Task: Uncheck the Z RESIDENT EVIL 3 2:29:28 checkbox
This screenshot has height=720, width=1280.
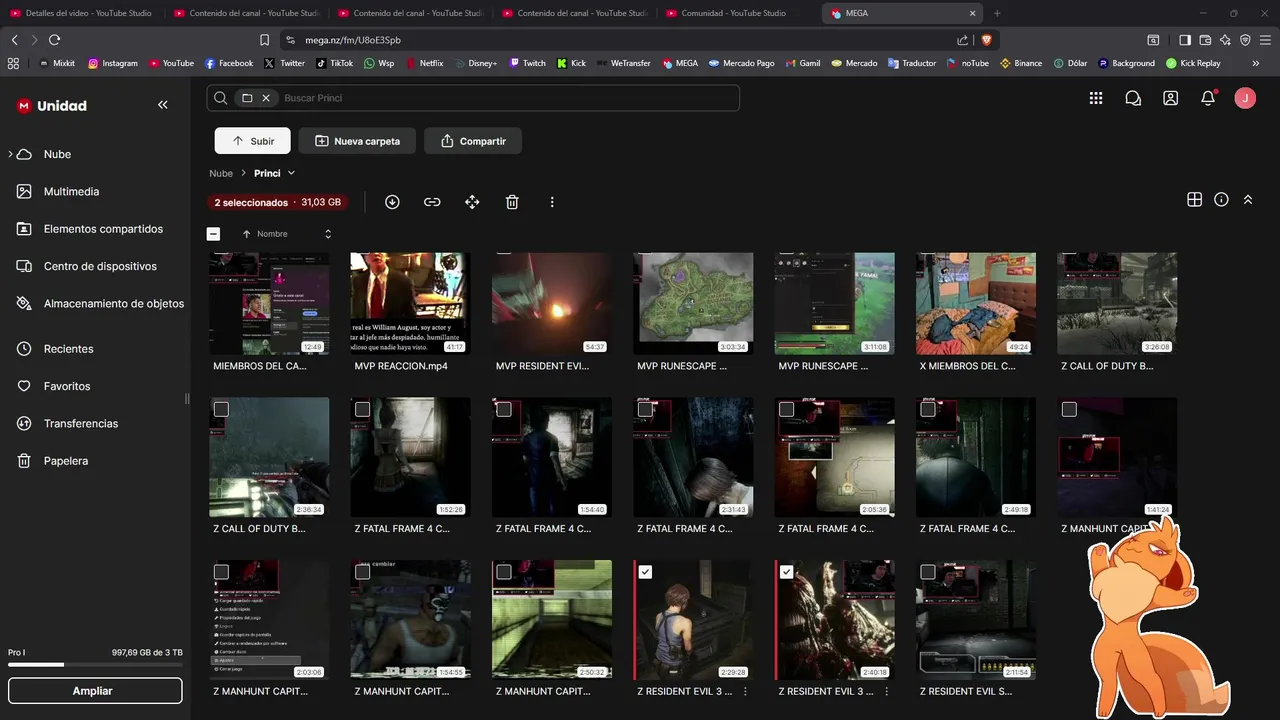Action: point(645,572)
